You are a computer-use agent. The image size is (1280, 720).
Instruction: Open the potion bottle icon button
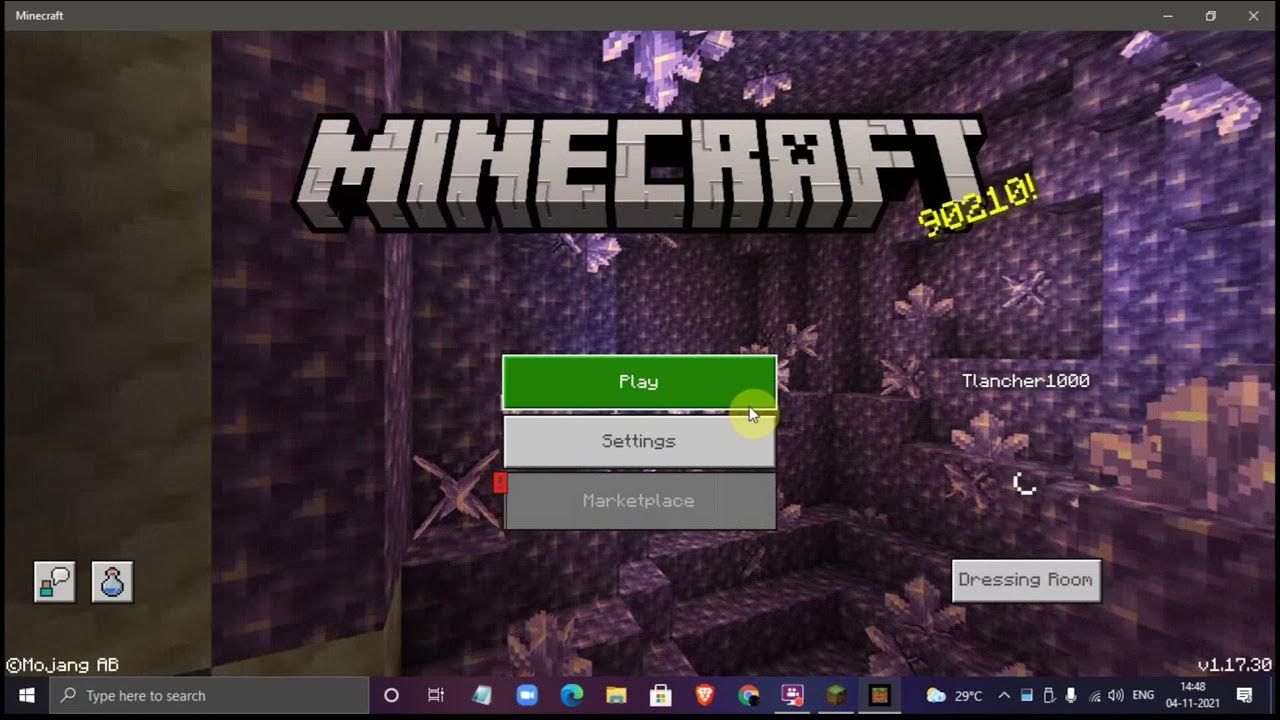click(x=112, y=581)
